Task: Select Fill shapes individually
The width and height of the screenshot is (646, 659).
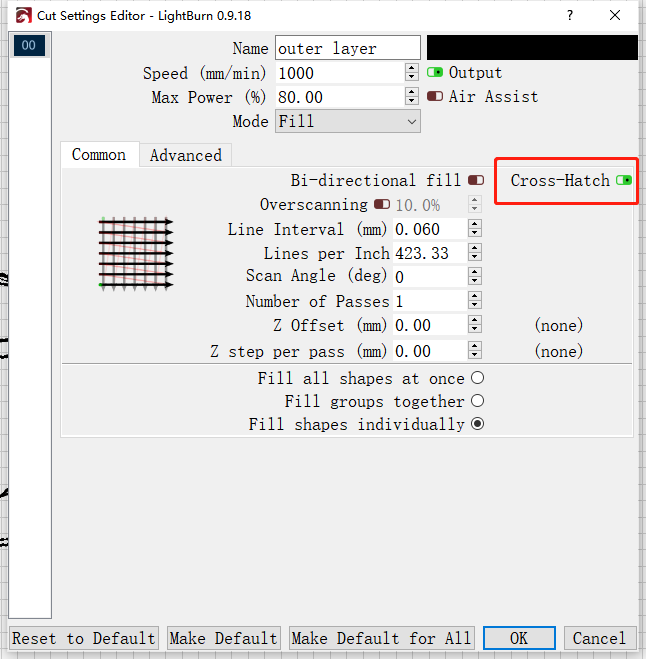Action: [x=477, y=424]
